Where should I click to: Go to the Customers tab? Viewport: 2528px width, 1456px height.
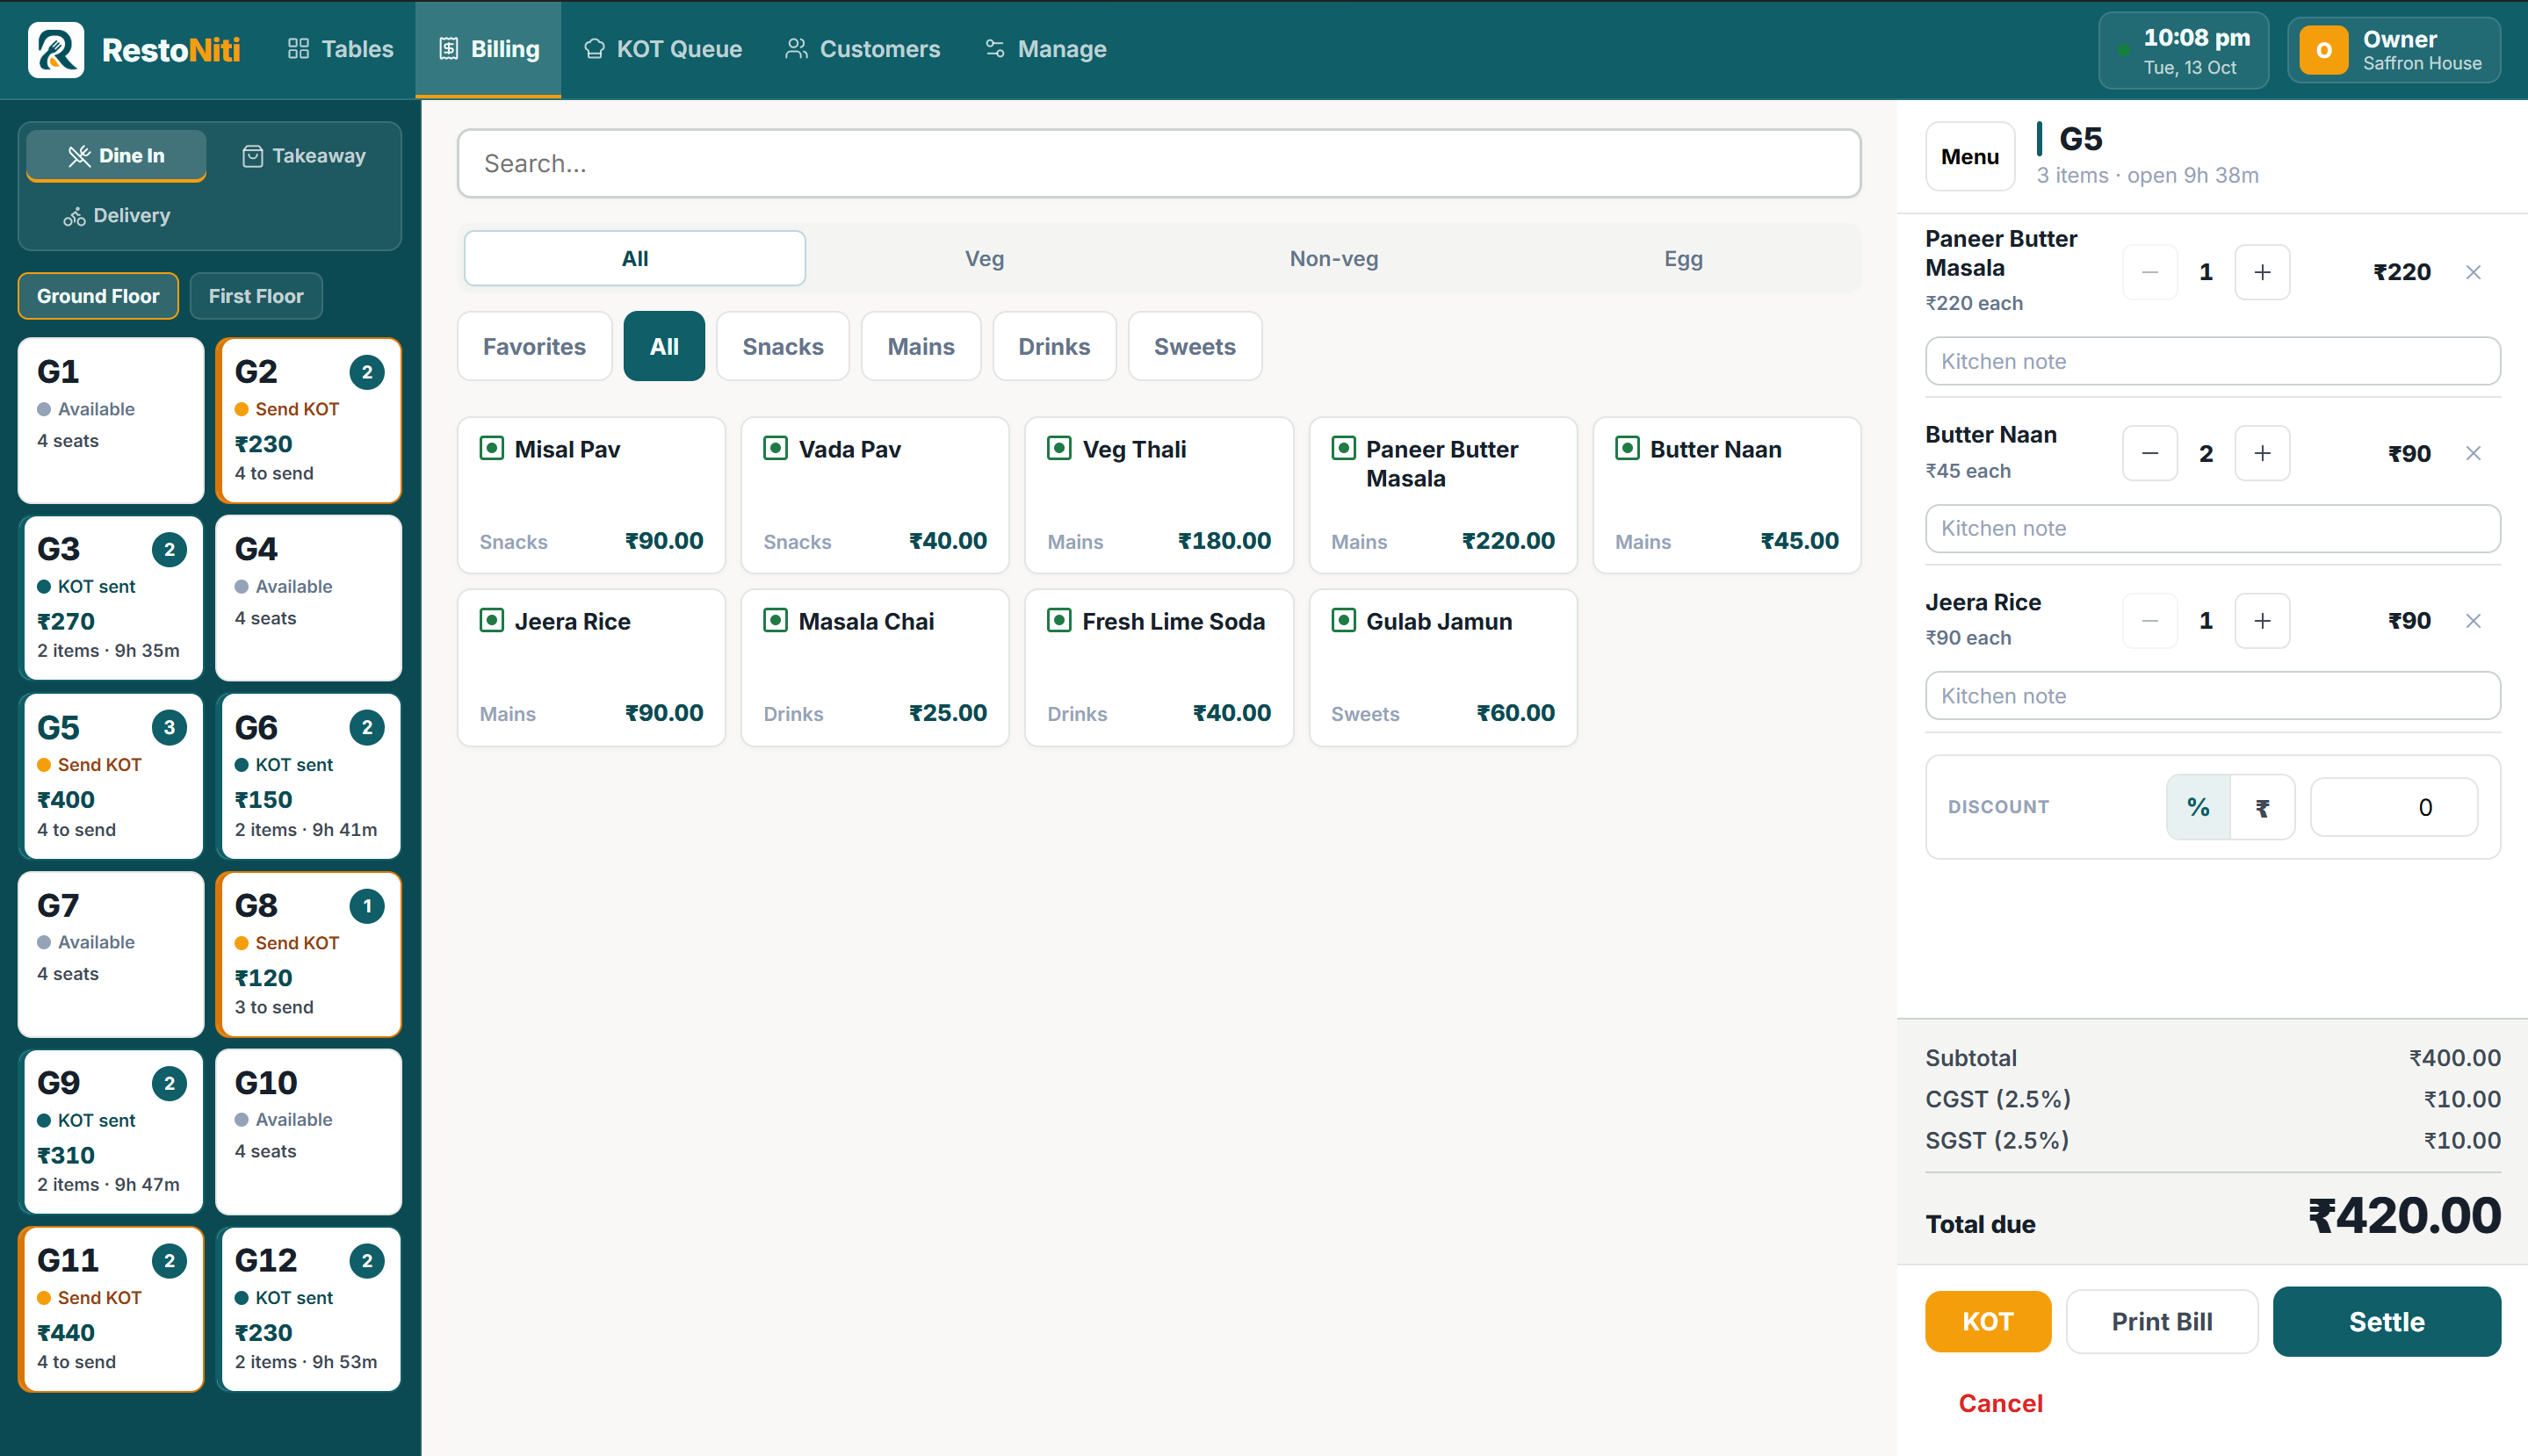point(862,49)
